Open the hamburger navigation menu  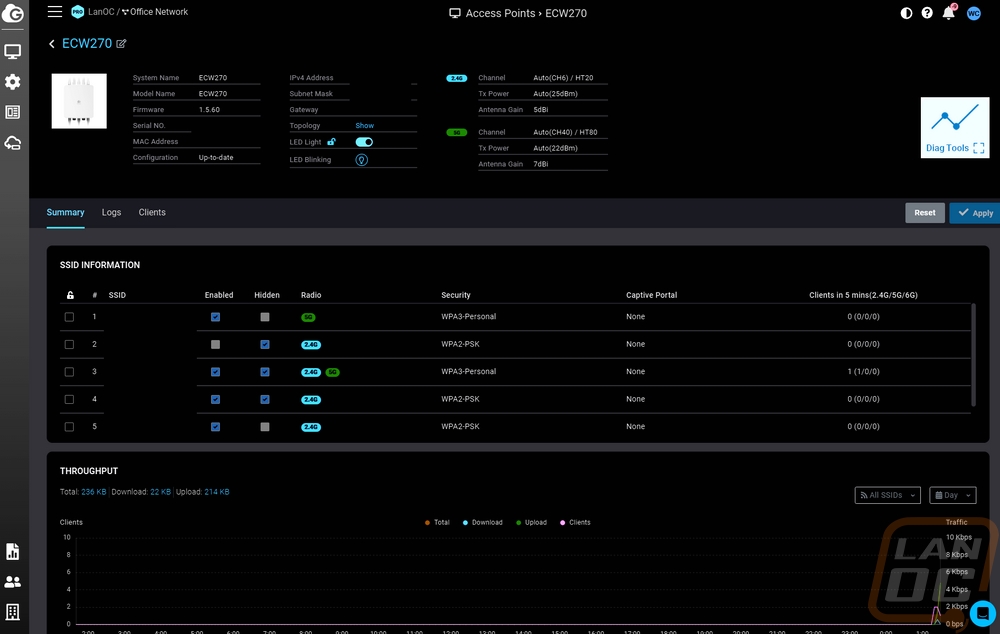54,12
